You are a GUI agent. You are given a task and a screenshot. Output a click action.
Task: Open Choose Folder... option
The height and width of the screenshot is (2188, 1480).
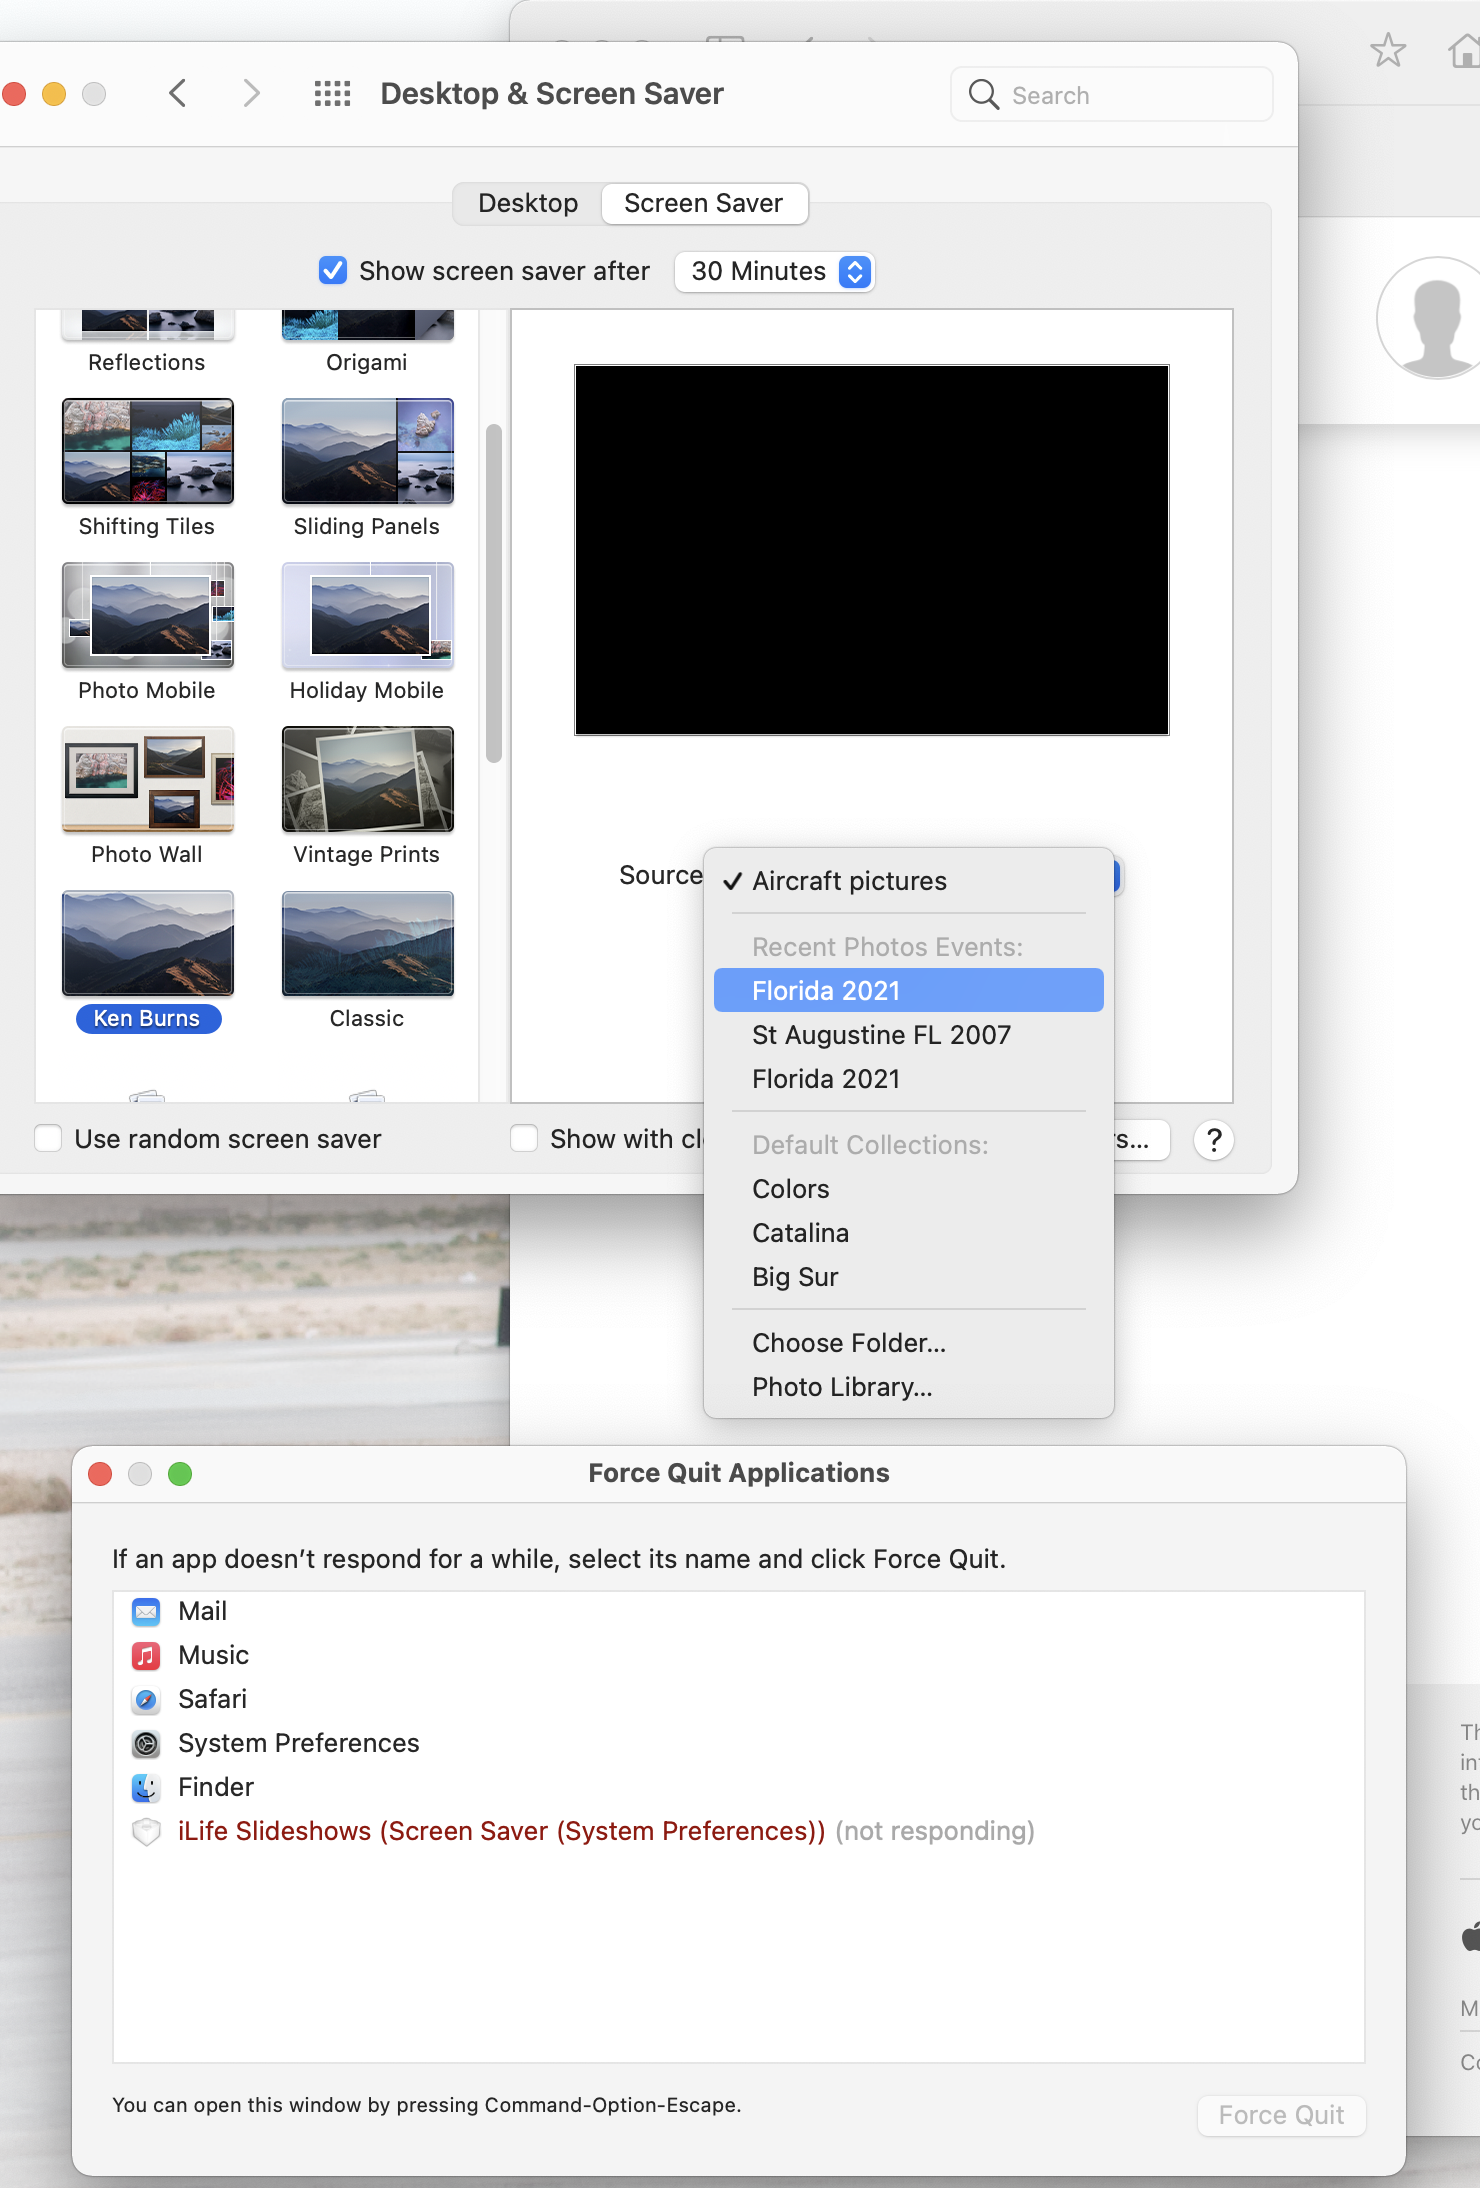(x=909, y=1343)
